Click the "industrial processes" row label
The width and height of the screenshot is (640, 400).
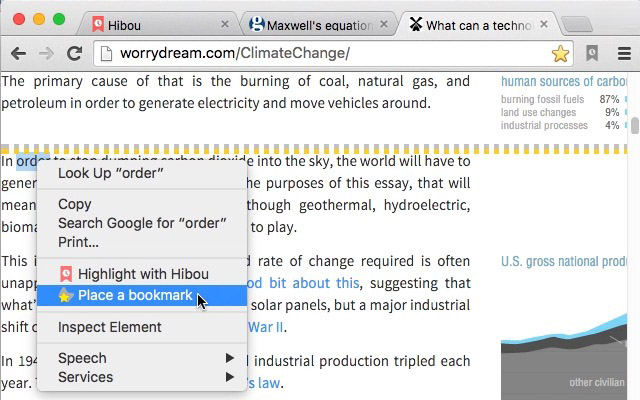click(544, 125)
